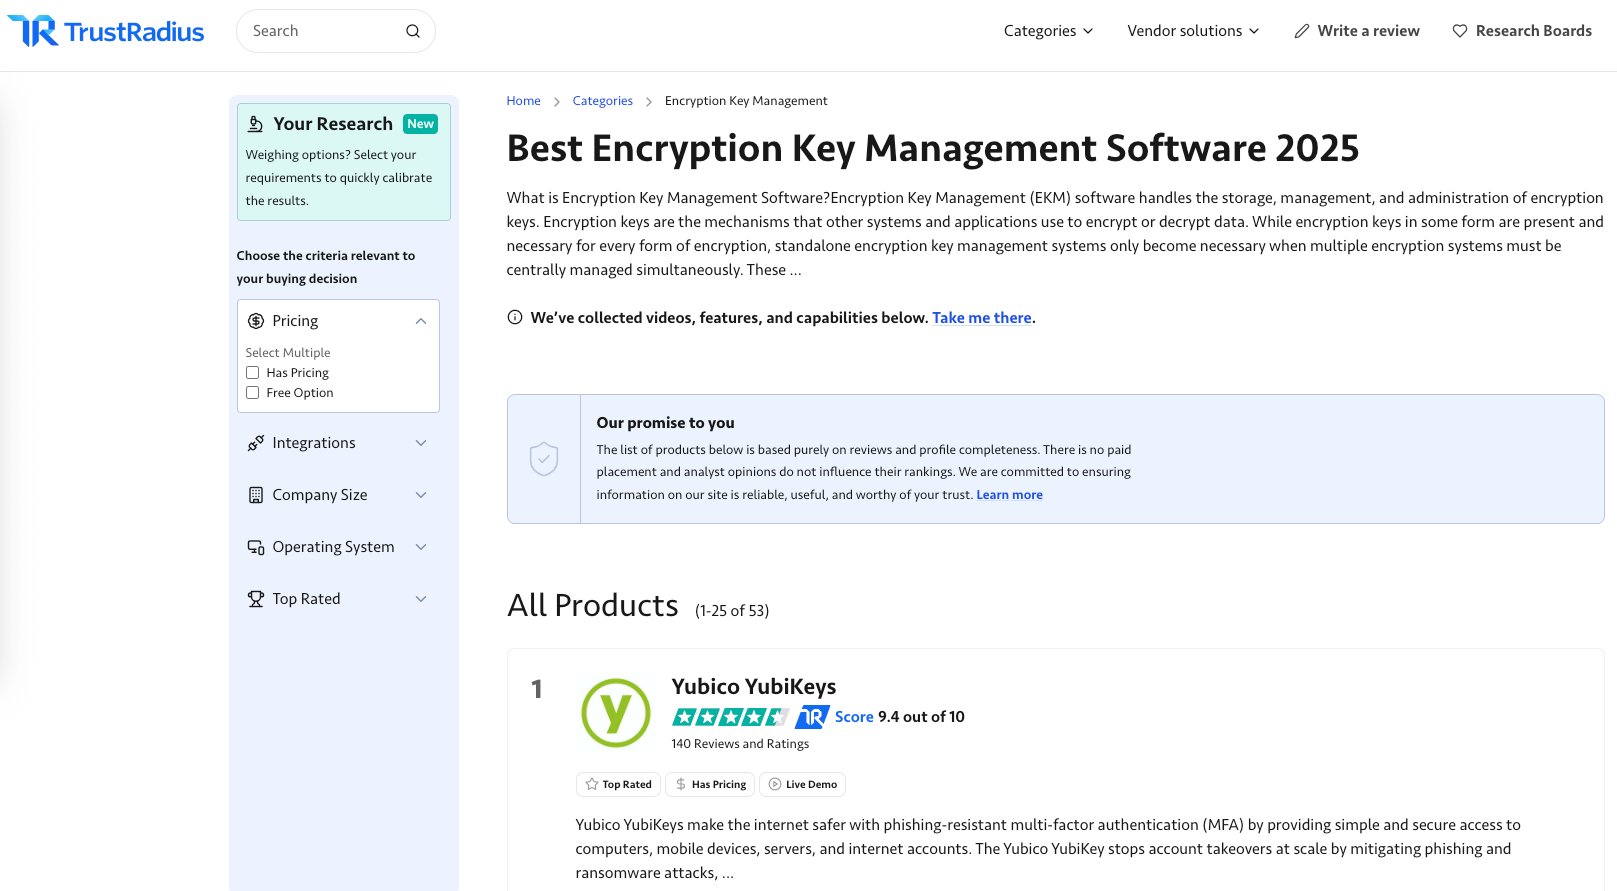Click the Your Research heading
This screenshot has height=891, width=1617.
pos(333,124)
